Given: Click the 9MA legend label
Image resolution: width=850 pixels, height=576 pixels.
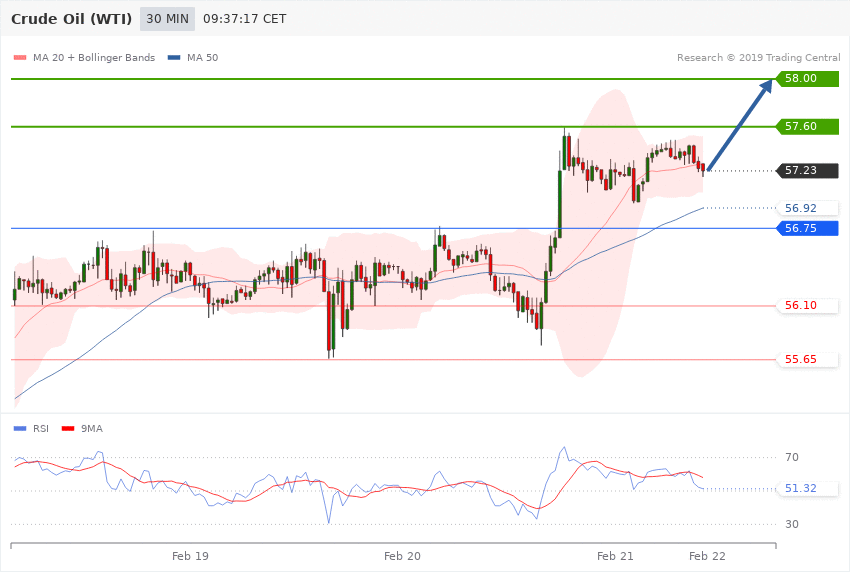Looking at the screenshot, I should [92, 429].
